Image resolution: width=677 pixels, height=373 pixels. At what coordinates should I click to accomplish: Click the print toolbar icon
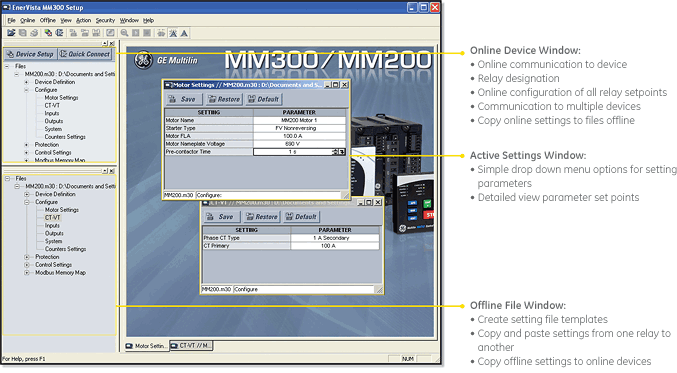[34, 33]
